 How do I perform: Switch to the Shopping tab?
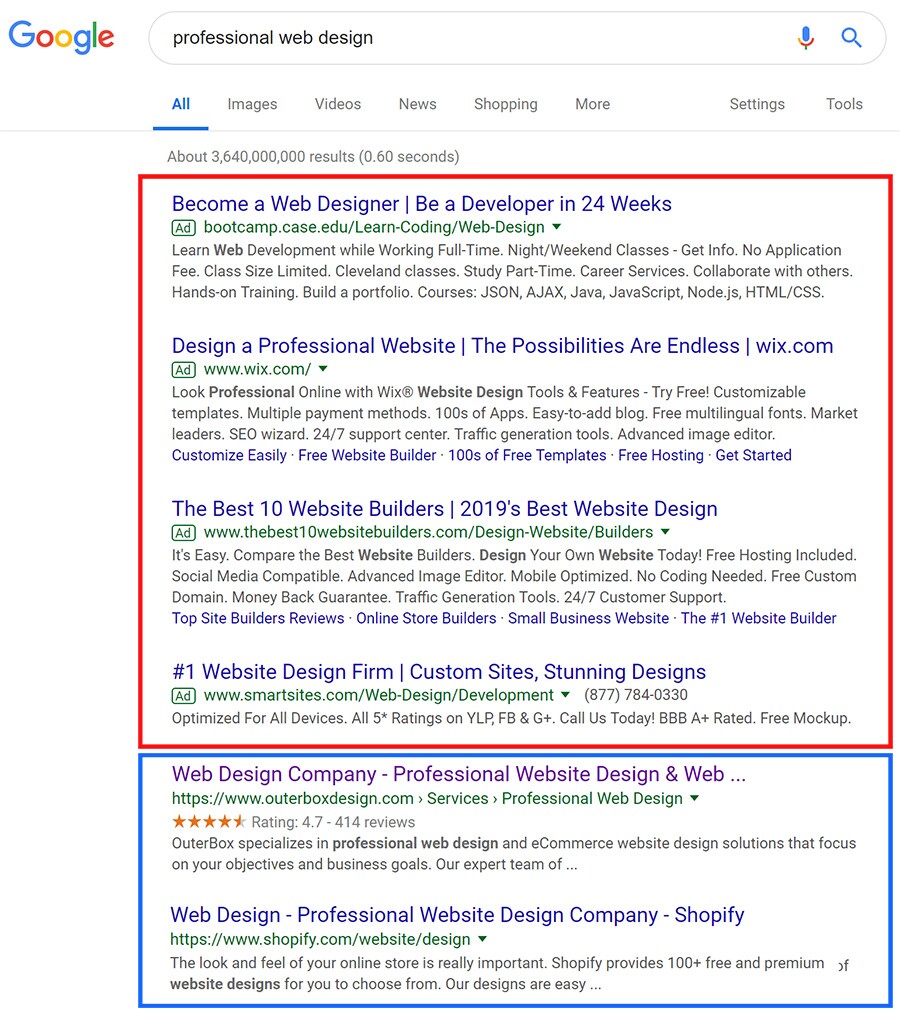pos(505,104)
